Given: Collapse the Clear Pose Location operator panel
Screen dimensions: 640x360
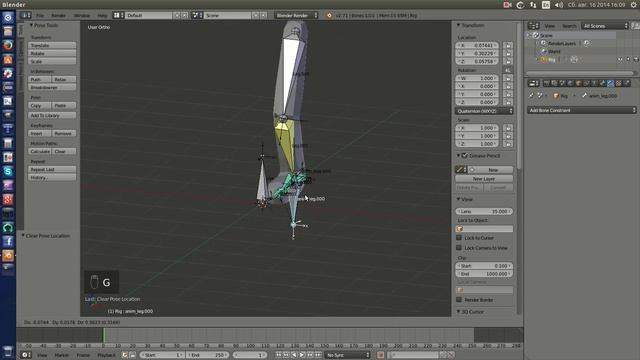Looking at the screenshot, I should (23, 236).
